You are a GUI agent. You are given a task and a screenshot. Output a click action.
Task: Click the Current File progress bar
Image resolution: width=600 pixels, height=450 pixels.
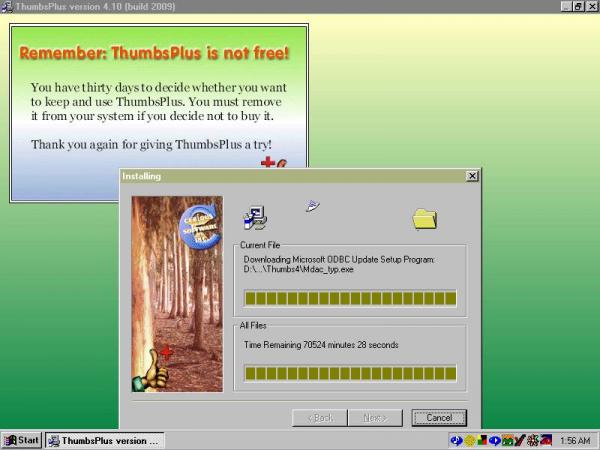(350, 298)
